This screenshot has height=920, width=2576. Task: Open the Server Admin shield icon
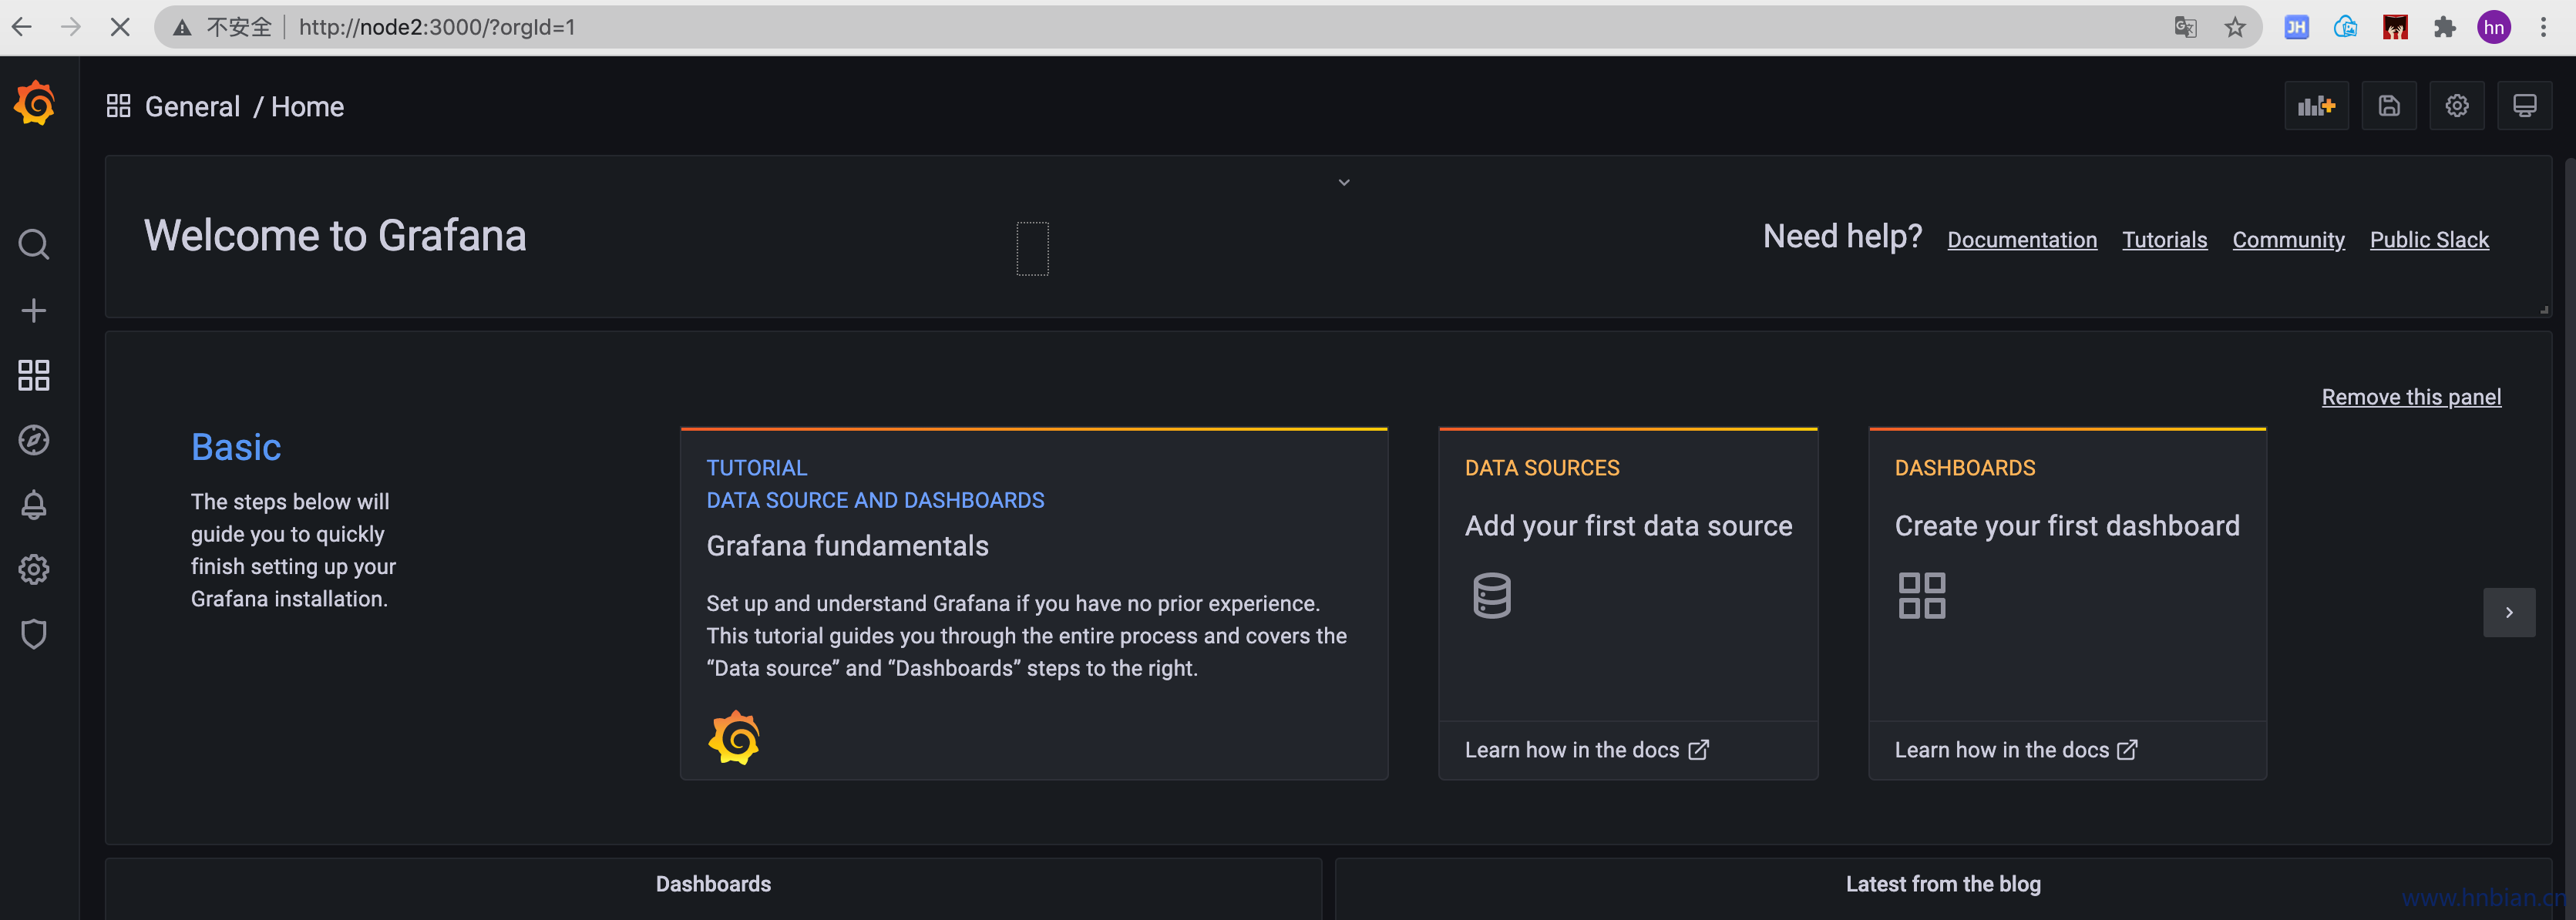click(34, 634)
